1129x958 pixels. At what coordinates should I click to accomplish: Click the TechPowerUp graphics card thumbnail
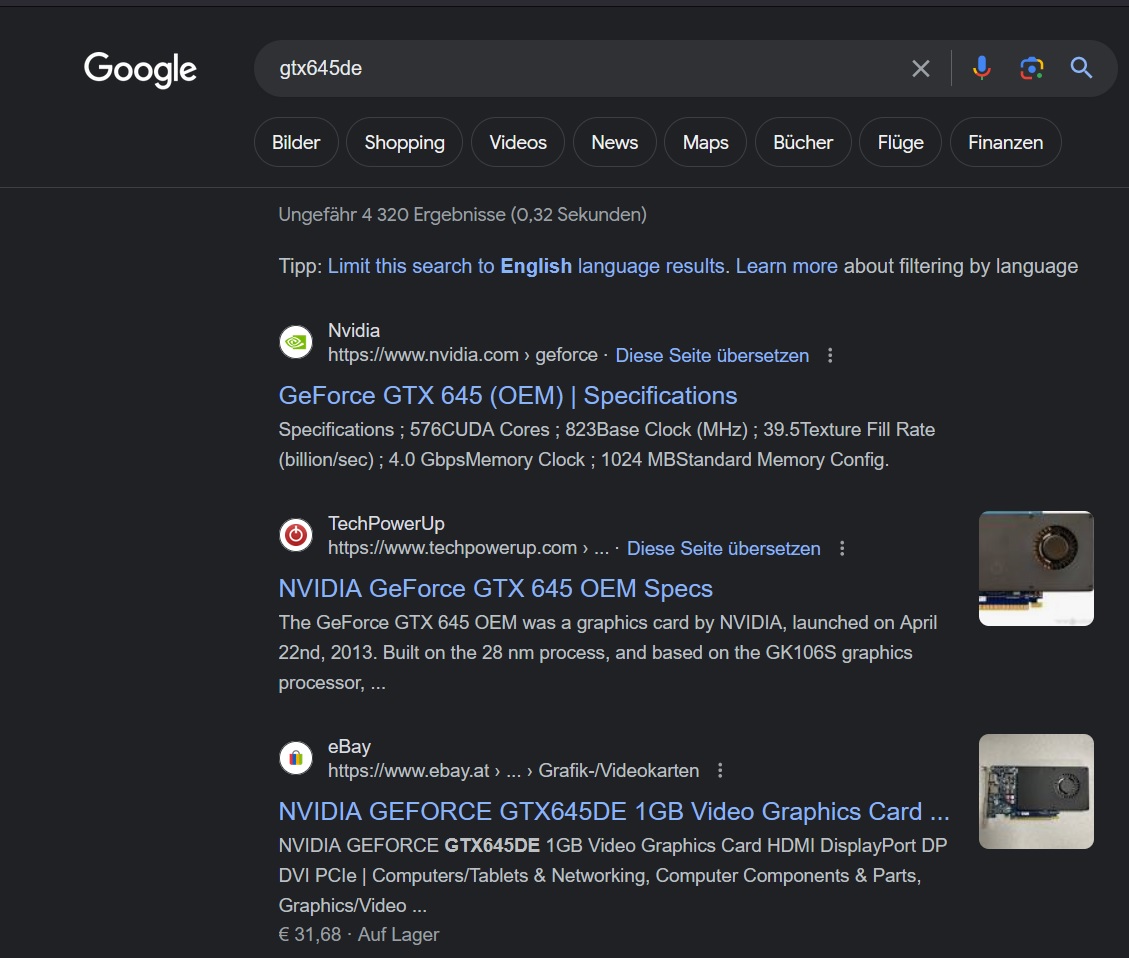[x=1036, y=569]
